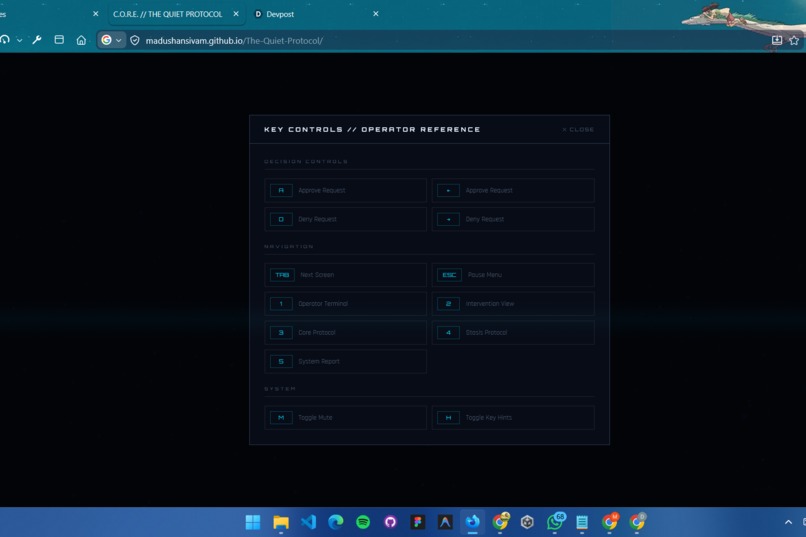Open File Explorer from the taskbar
The height and width of the screenshot is (537, 806).
[x=281, y=522]
